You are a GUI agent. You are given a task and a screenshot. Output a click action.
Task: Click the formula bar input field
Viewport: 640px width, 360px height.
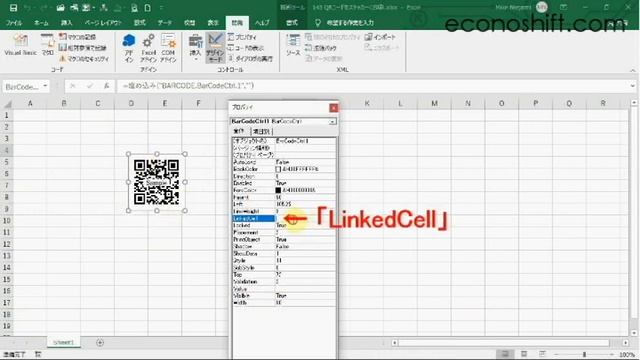click(x=372, y=86)
